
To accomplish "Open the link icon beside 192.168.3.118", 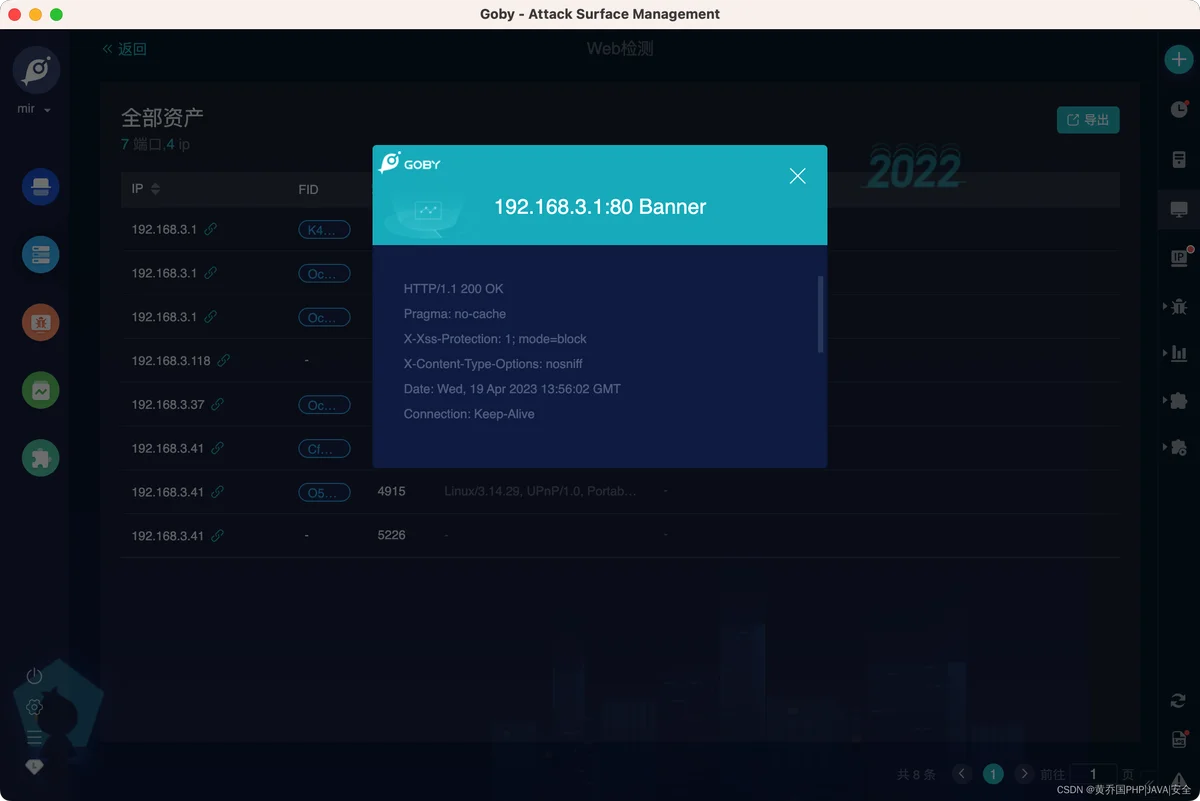I will coord(224,360).
